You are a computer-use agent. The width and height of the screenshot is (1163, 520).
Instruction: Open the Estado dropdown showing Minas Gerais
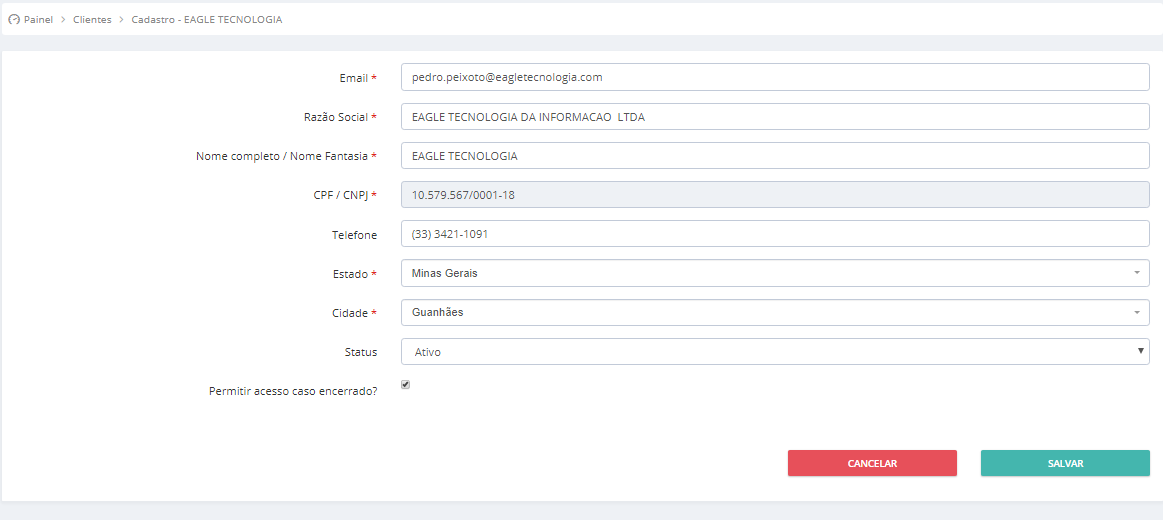pos(775,273)
